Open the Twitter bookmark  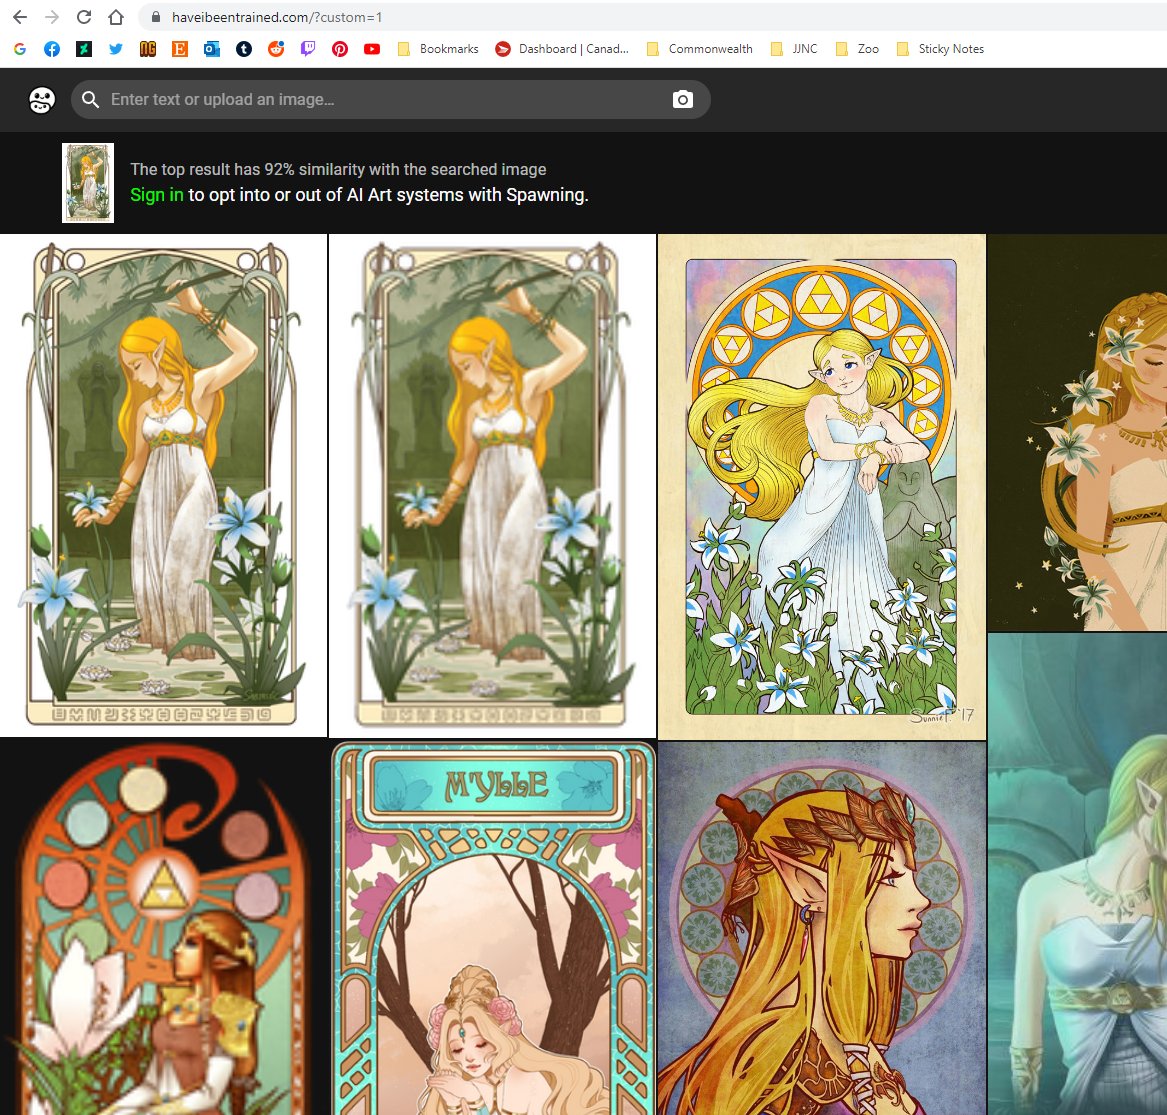(116, 49)
